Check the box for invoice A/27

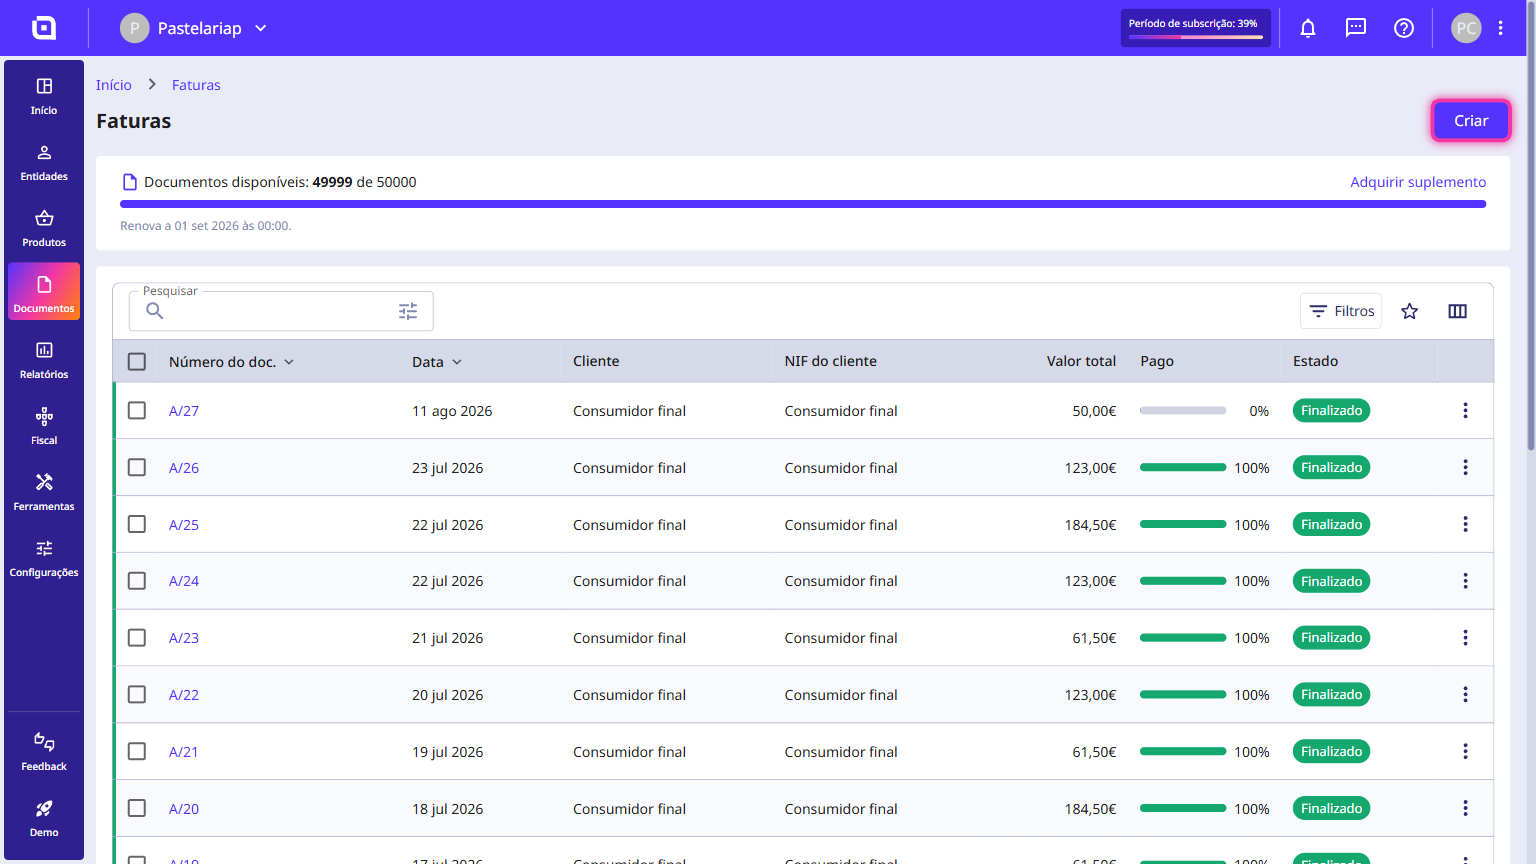tap(137, 410)
